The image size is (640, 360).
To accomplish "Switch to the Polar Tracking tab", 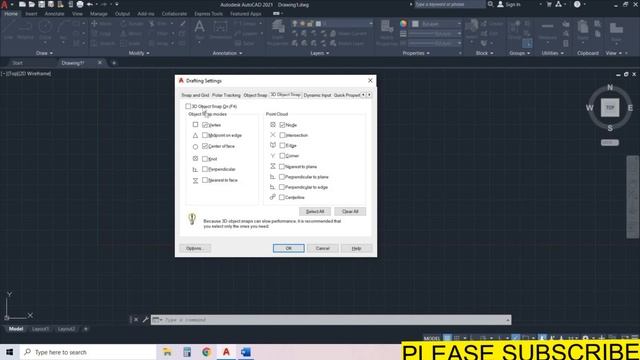I will pyautogui.click(x=226, y=95).
